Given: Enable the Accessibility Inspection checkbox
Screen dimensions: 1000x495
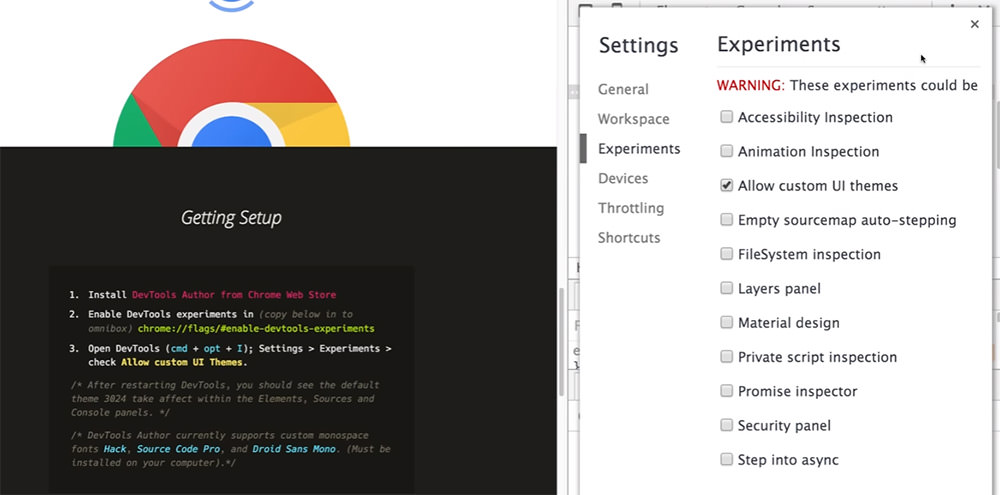Looking at the screenshot, I should coord(726,117).
